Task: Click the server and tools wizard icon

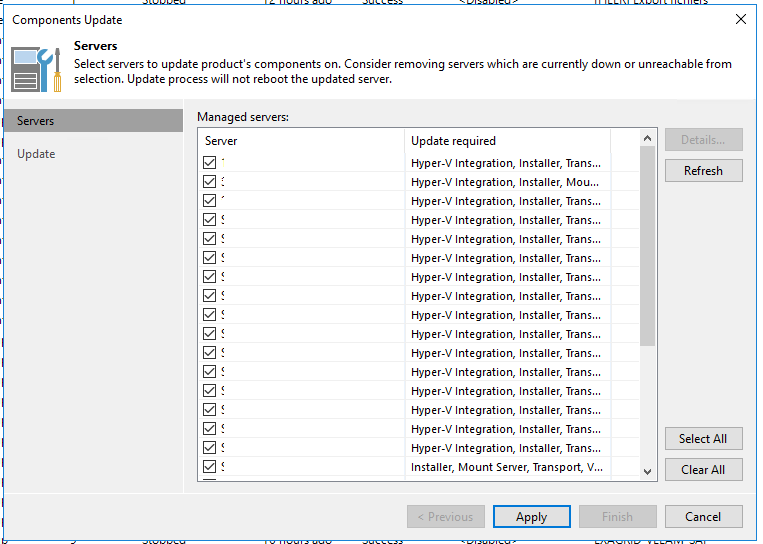Action: (36, 69)
